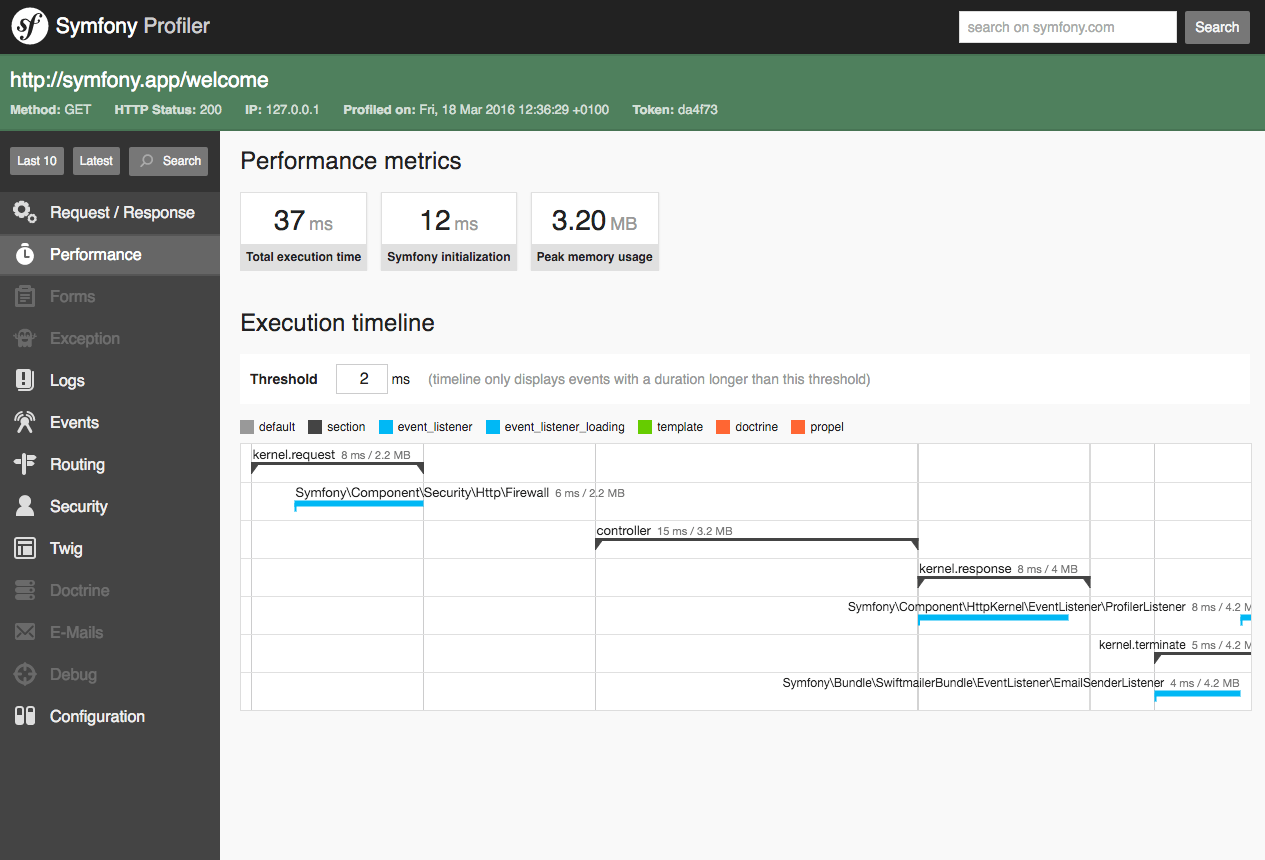The width and height of the screenshot is (1265, 860).
Task: Select the Routing panel
Action: click(78, 464)
